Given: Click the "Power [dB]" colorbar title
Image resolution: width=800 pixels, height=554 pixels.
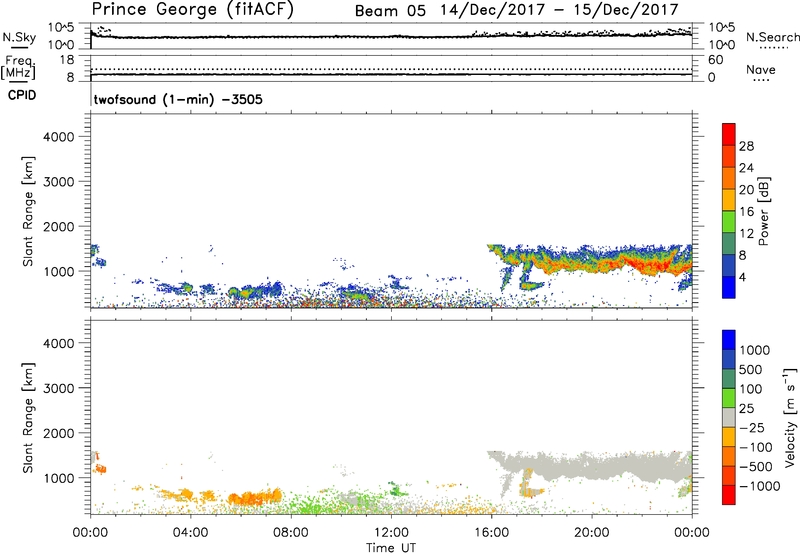Looking at the screenshot, I should (763, 211).
